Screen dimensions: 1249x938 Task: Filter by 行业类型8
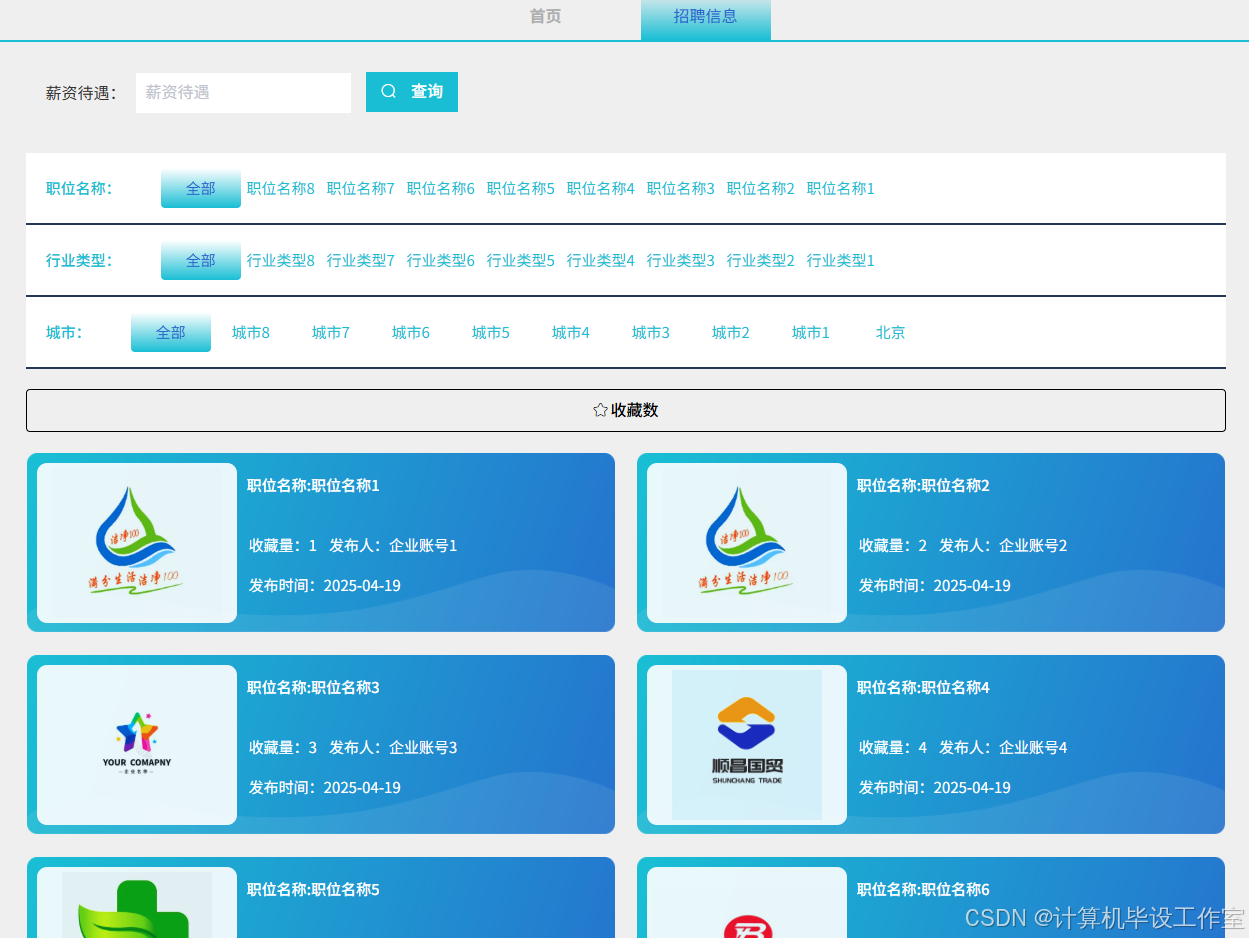point(281,260)
